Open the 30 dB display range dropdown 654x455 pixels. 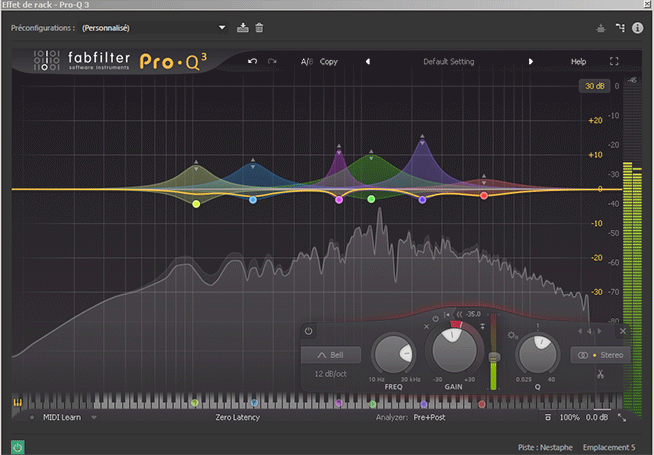click(x=594, y=86)
